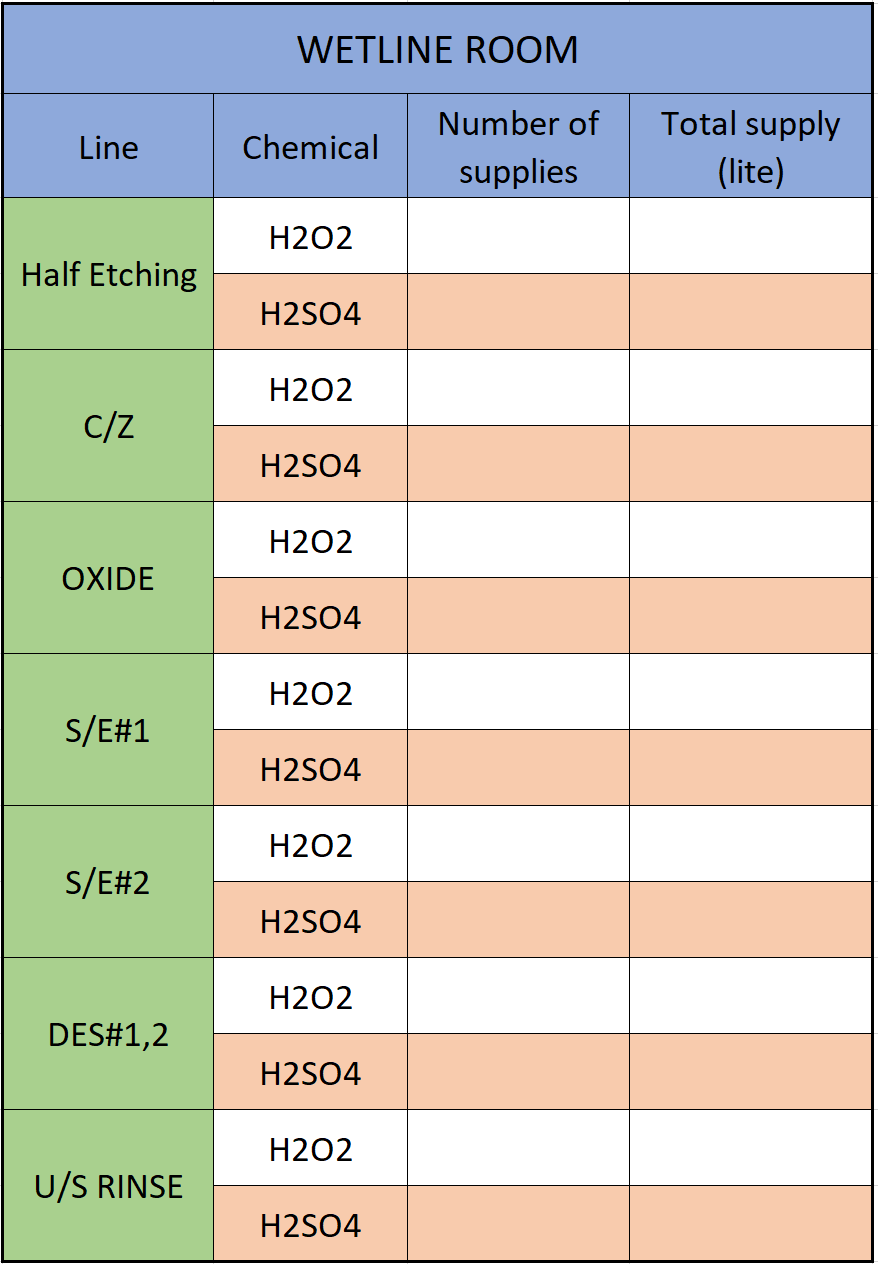Image resolution: width=878 pixels, height=1264 pixels.
Task: Select the U/S RINSE line cell
Action: [x=108, y=1186]
